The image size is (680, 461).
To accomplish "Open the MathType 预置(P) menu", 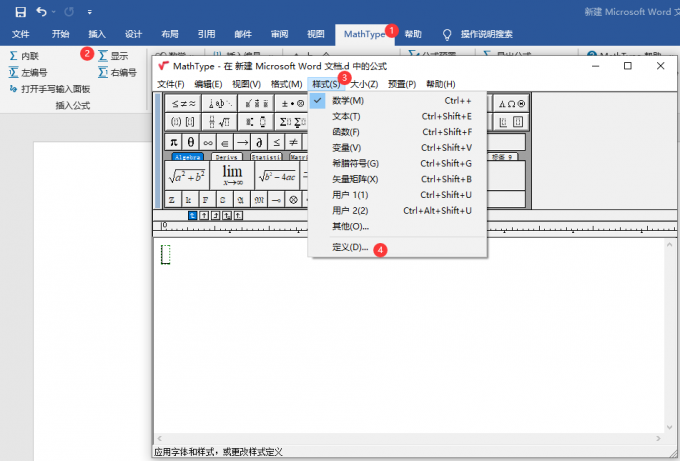I will 402,84.
